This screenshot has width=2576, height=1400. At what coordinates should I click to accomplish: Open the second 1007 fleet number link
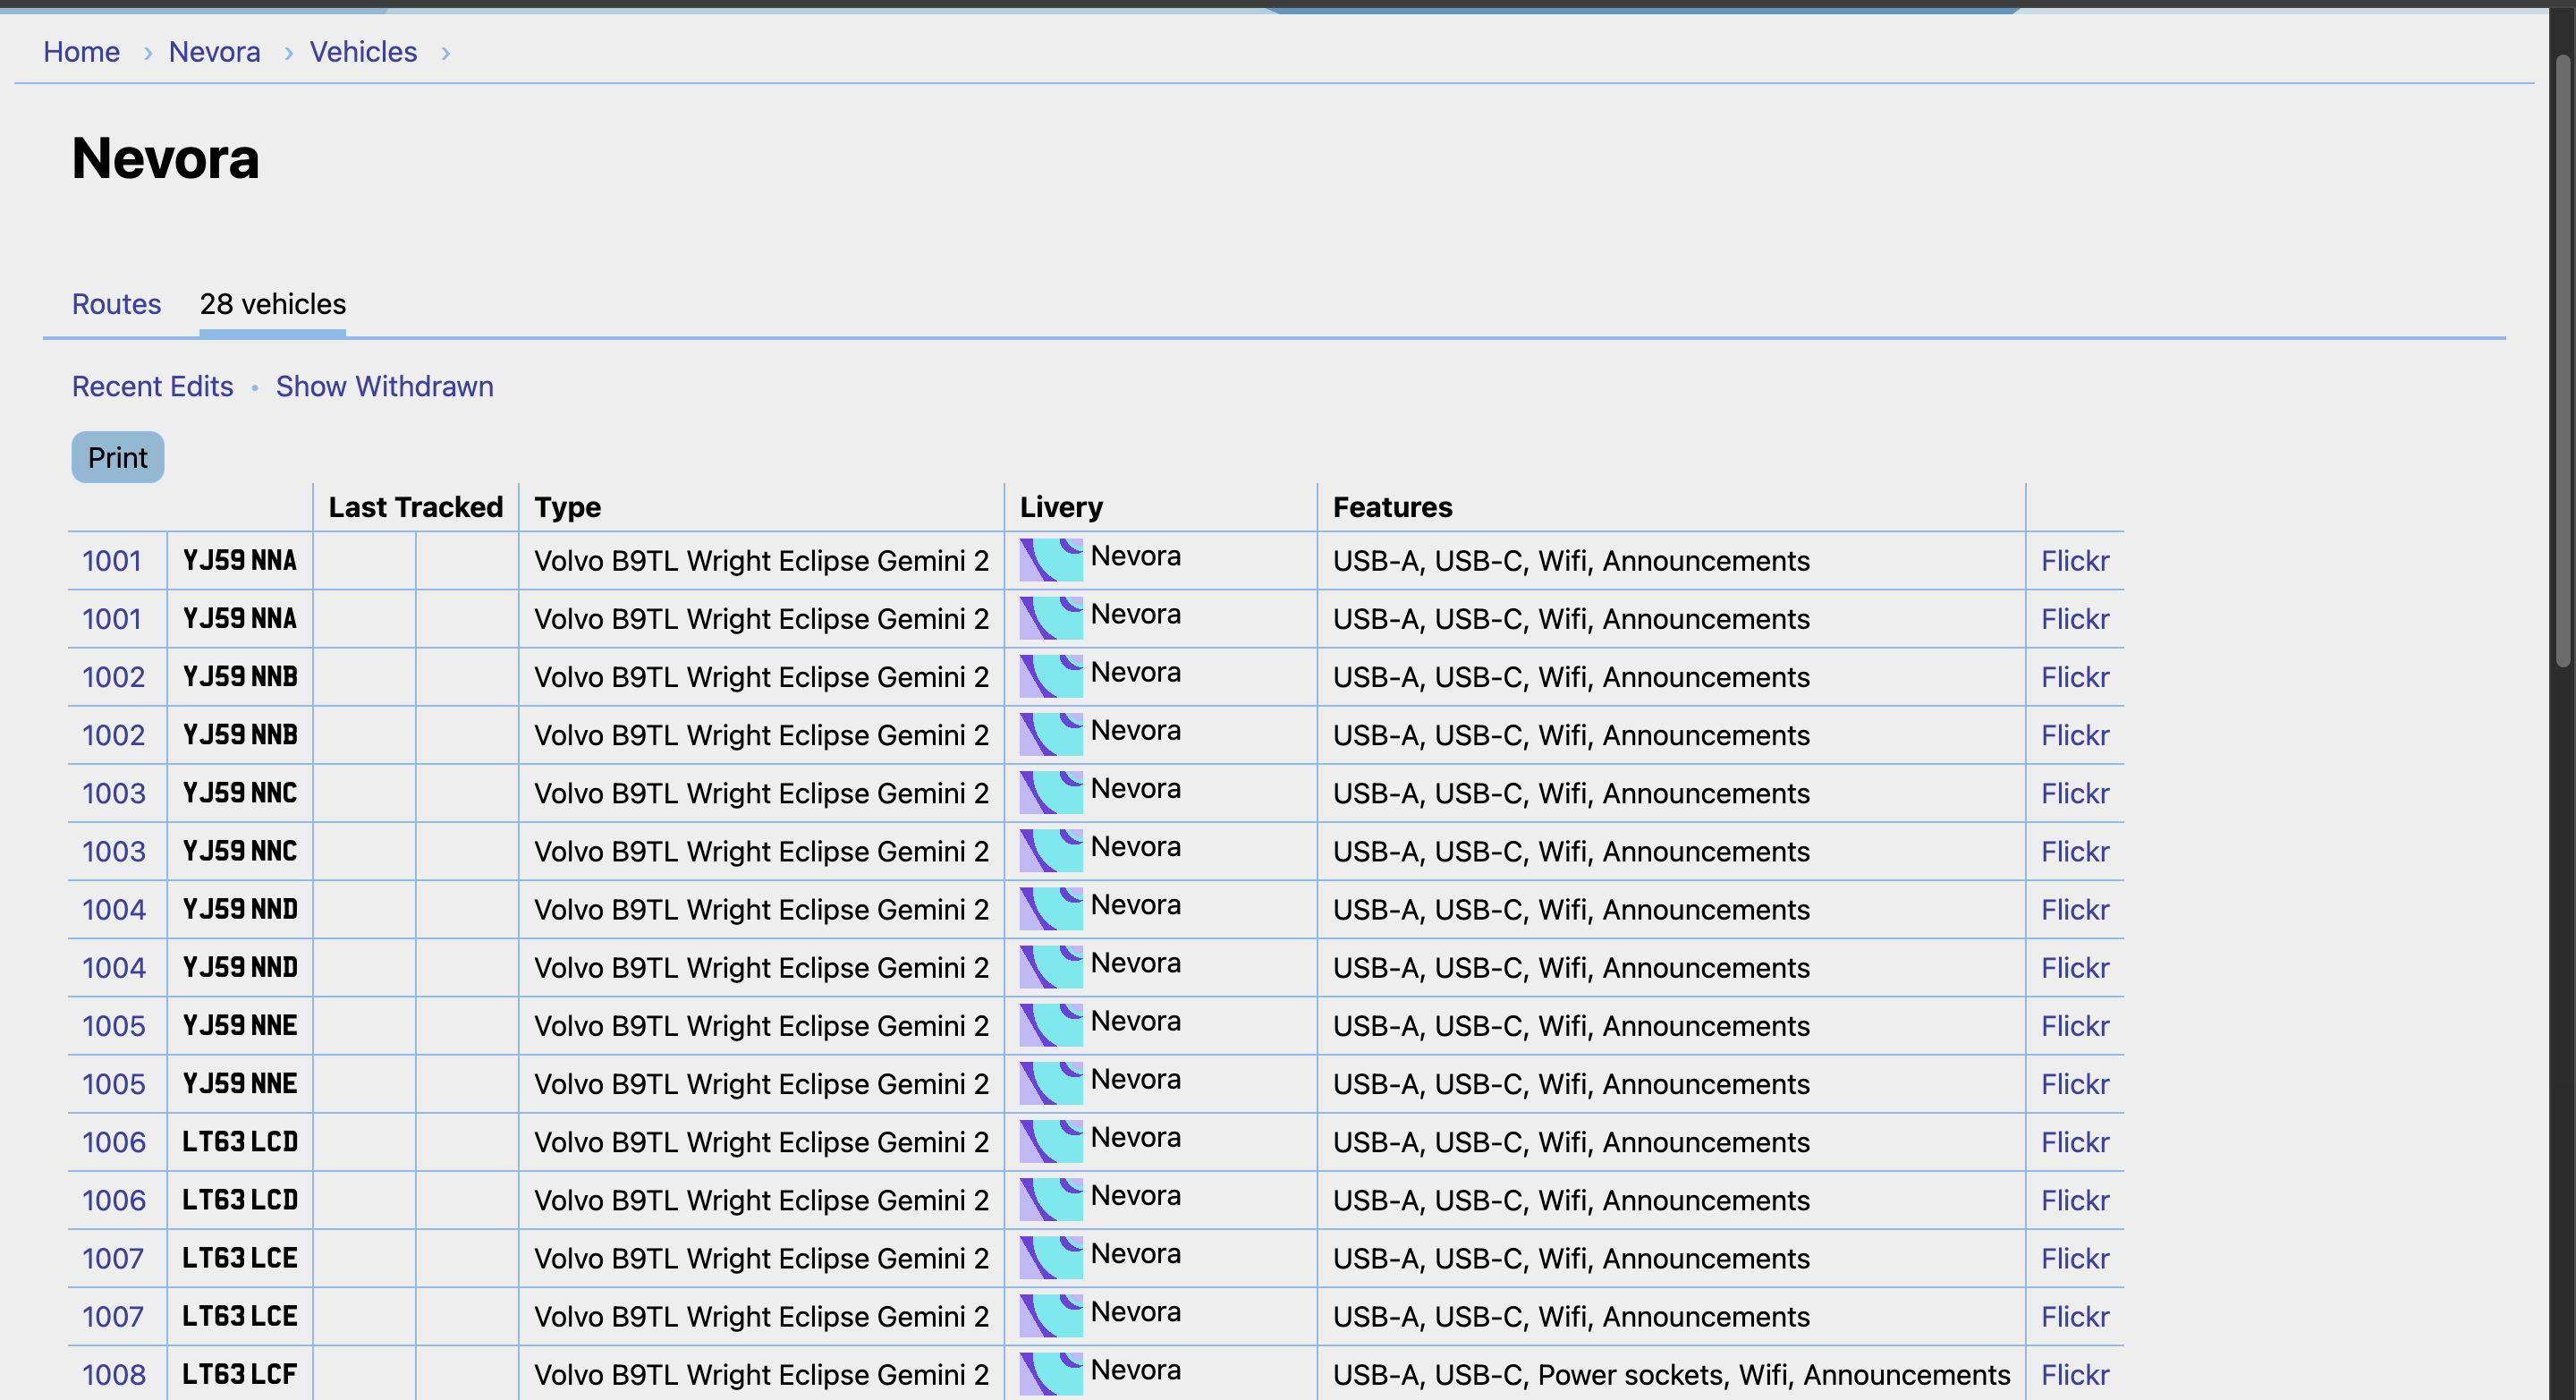(x=113, y=1316)
